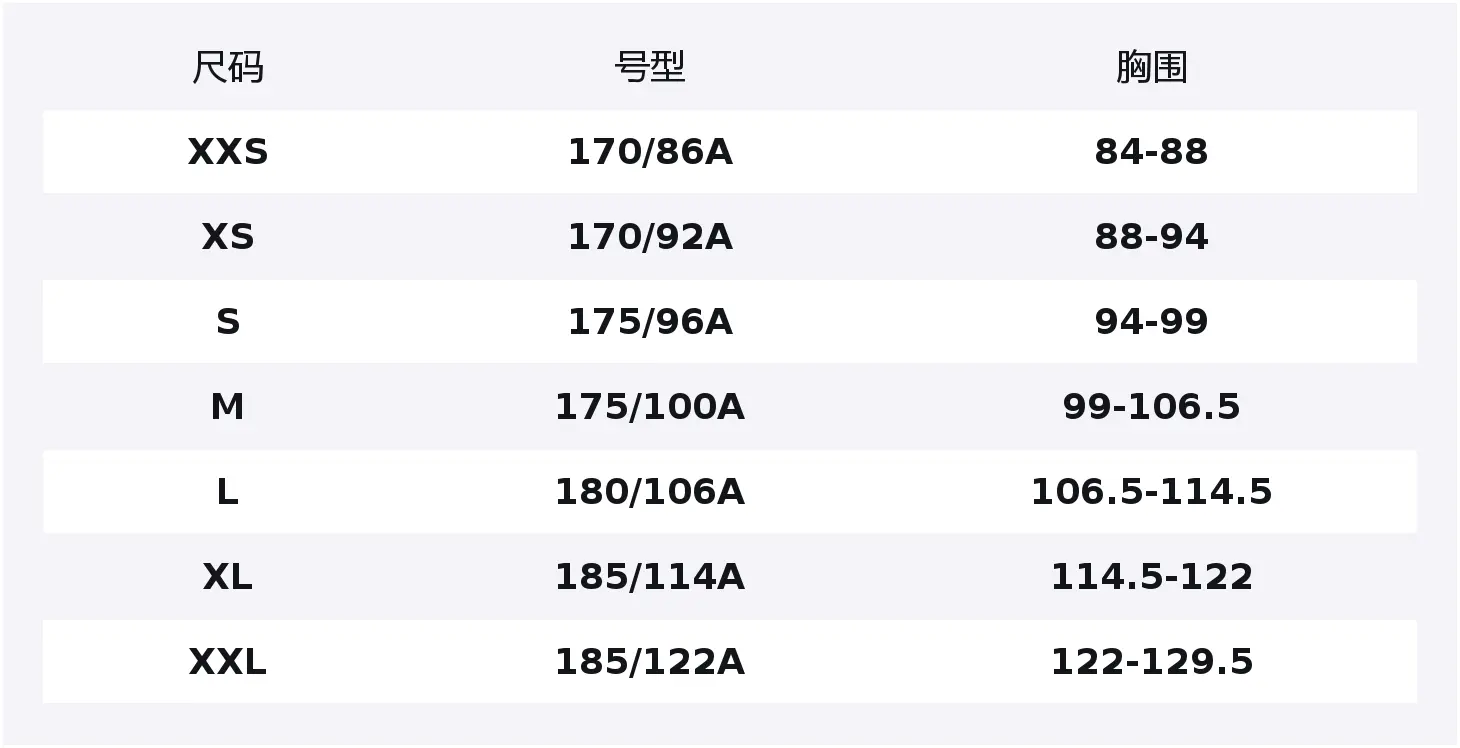This screenshot has width=1460, height=748.
Task: Click the 106.5-114.5 chest measurement
Action: click(1151, 492)
